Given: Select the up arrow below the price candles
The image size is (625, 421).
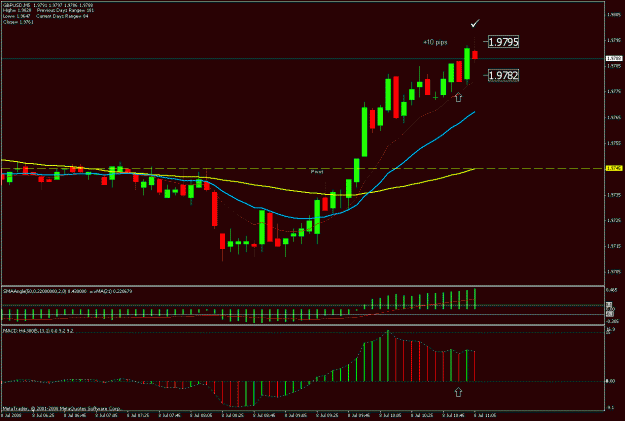Looking at the screenshot, I should tap(458, 97).
